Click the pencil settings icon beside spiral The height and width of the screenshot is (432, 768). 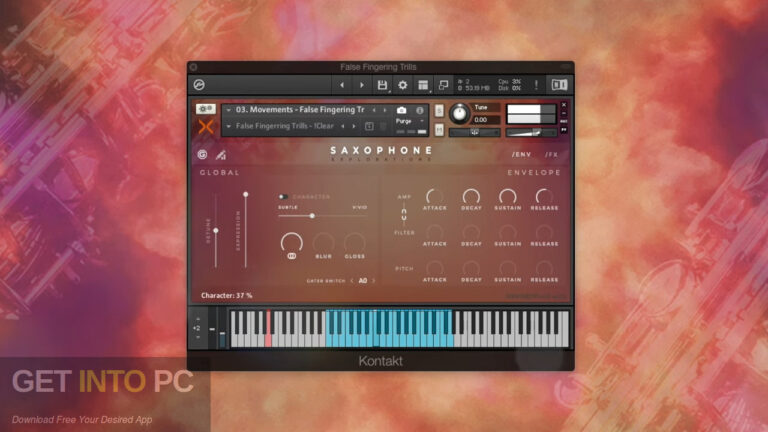(221, 155)
